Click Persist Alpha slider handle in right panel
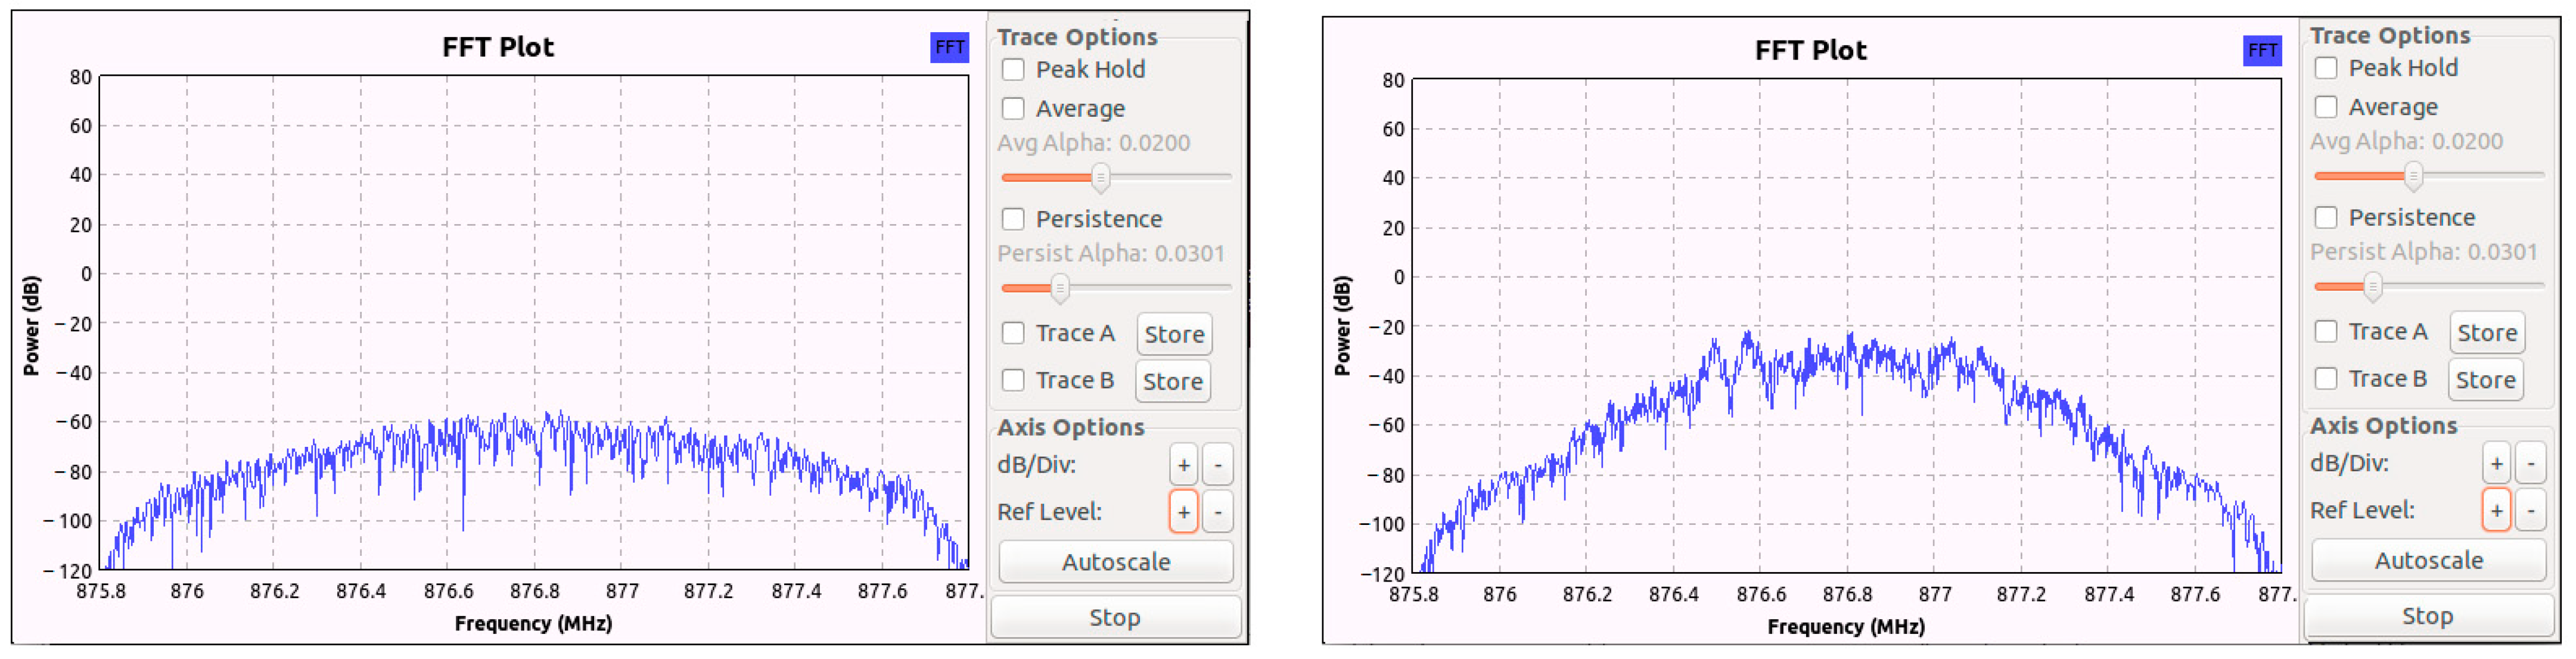The image size is (2576, 659). tap(2372, 286)
